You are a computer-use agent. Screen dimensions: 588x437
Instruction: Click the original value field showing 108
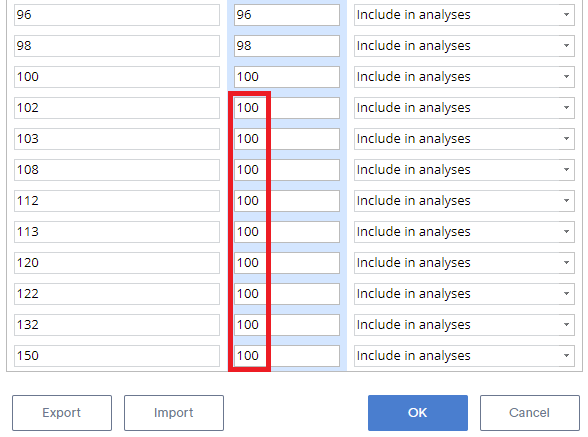[117, 170]
